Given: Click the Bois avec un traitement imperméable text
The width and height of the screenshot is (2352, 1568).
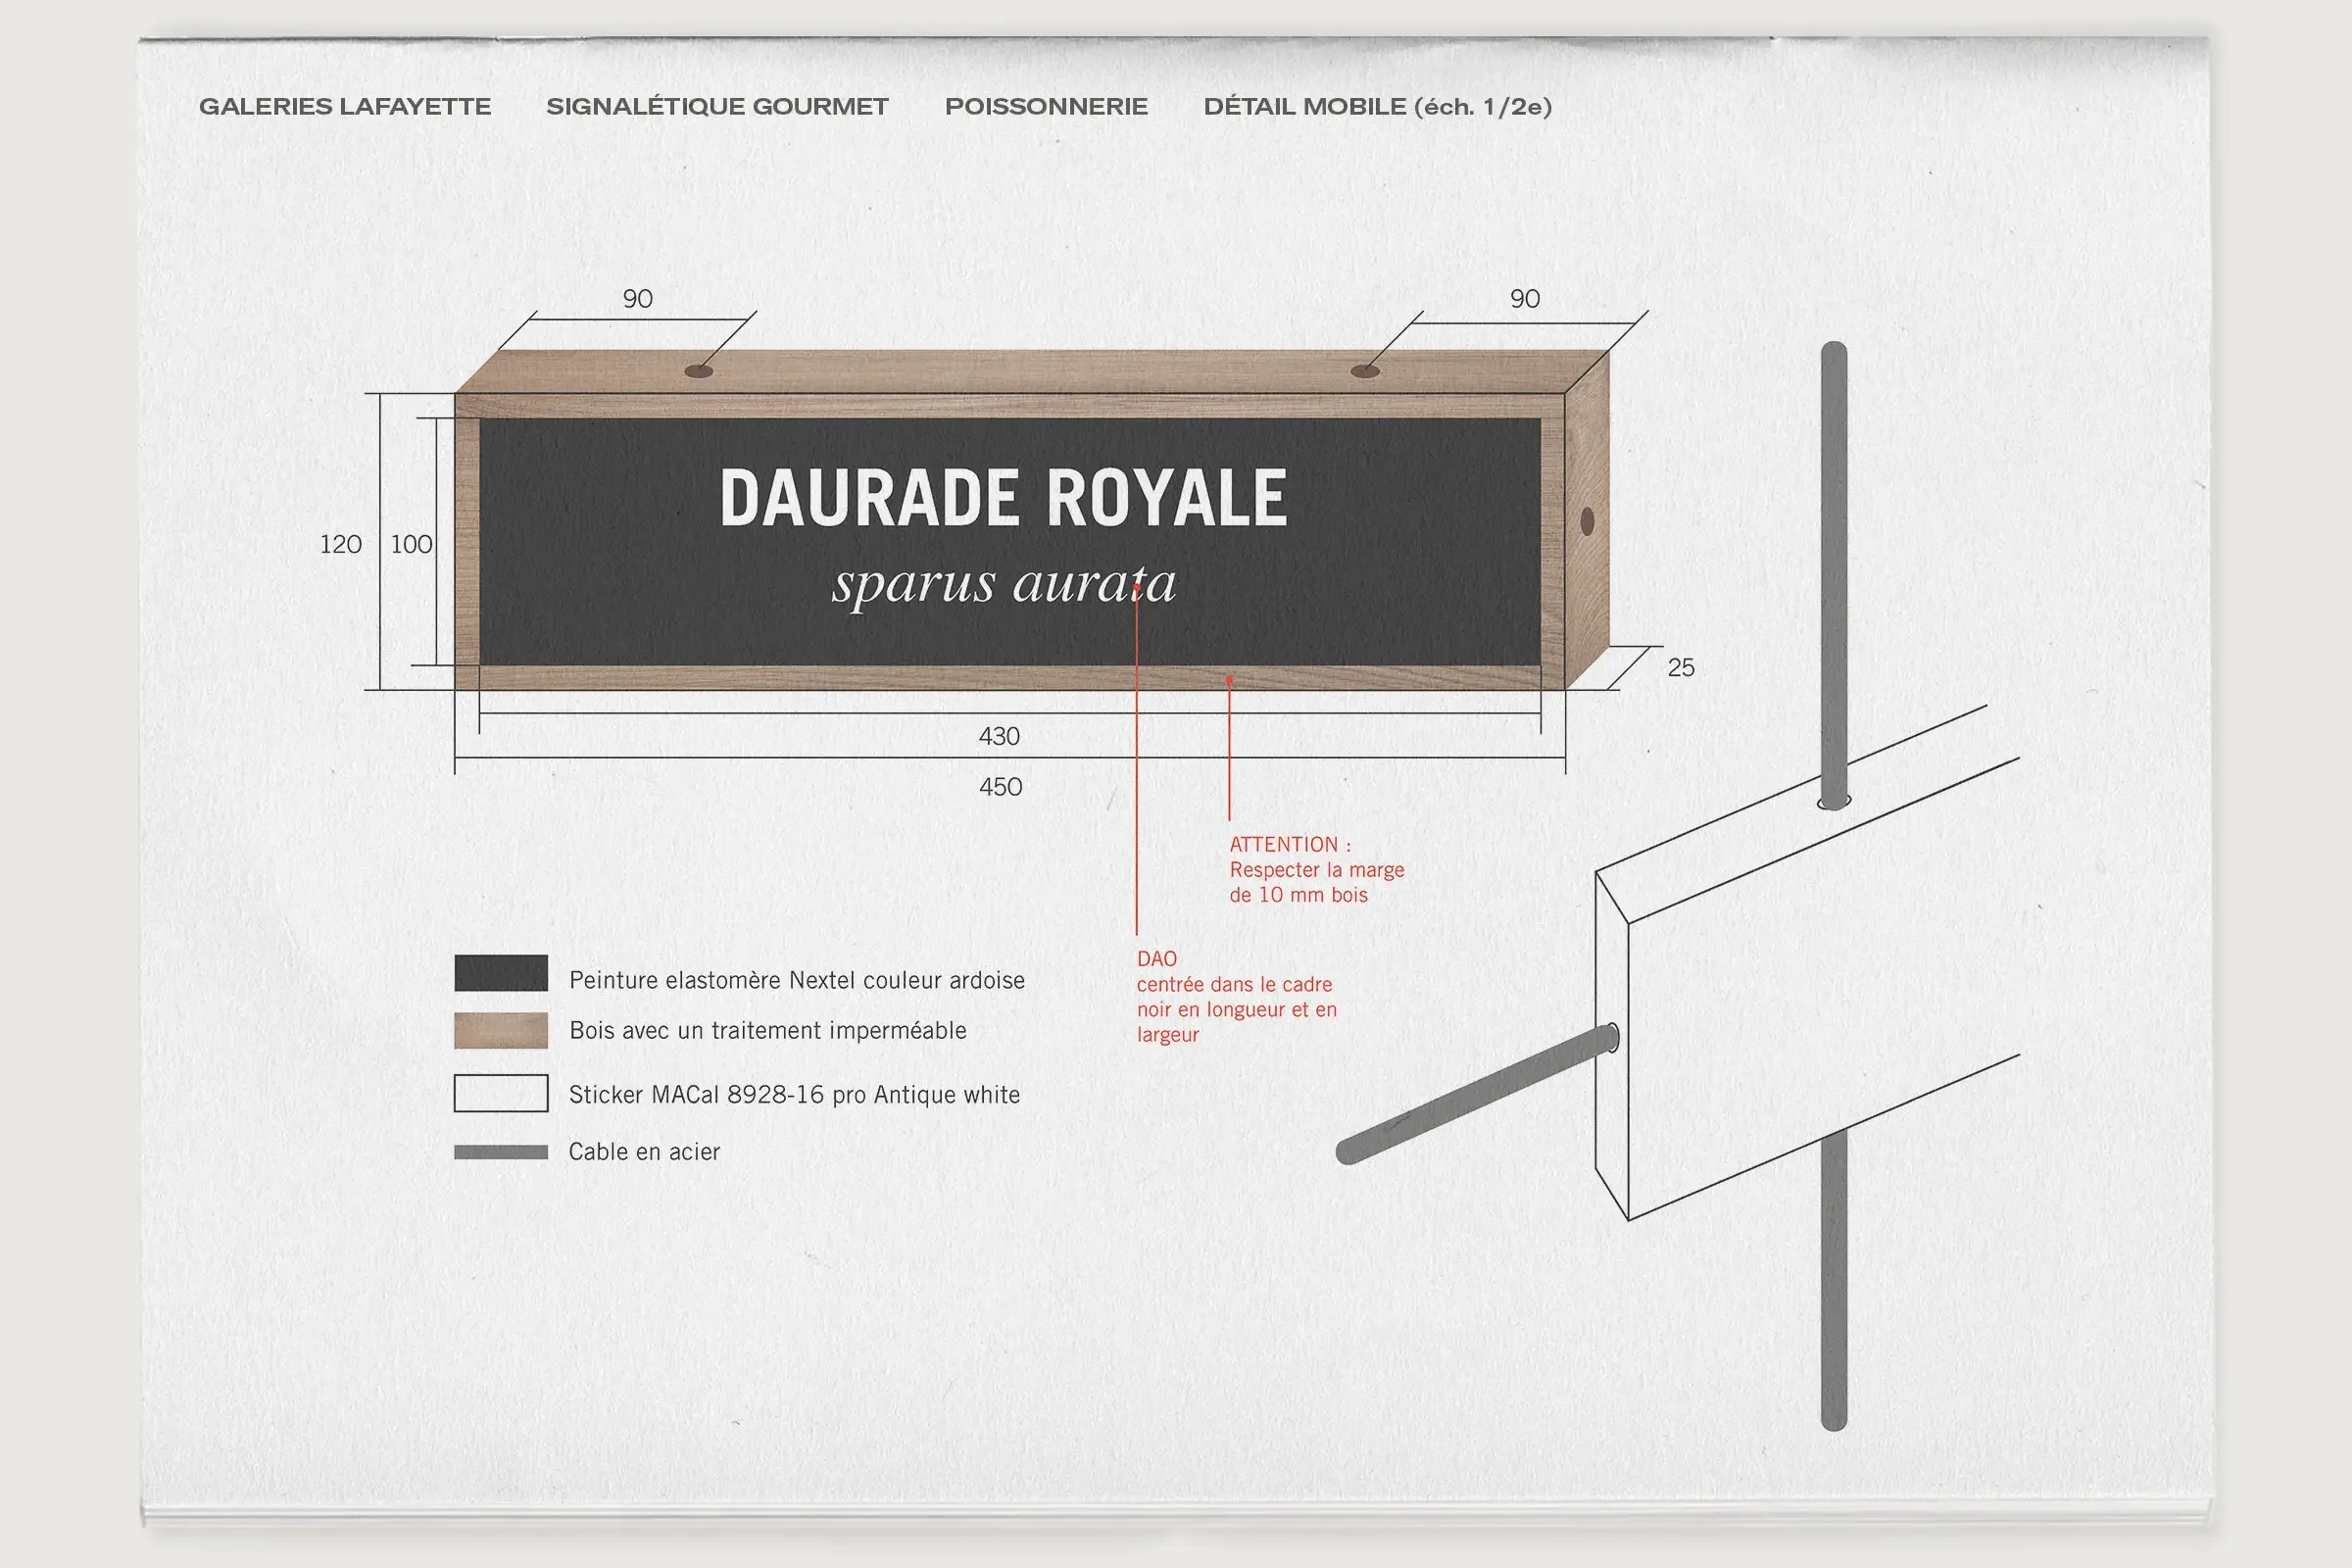Looking at the screenshot, I should (x=768, y=1031).
